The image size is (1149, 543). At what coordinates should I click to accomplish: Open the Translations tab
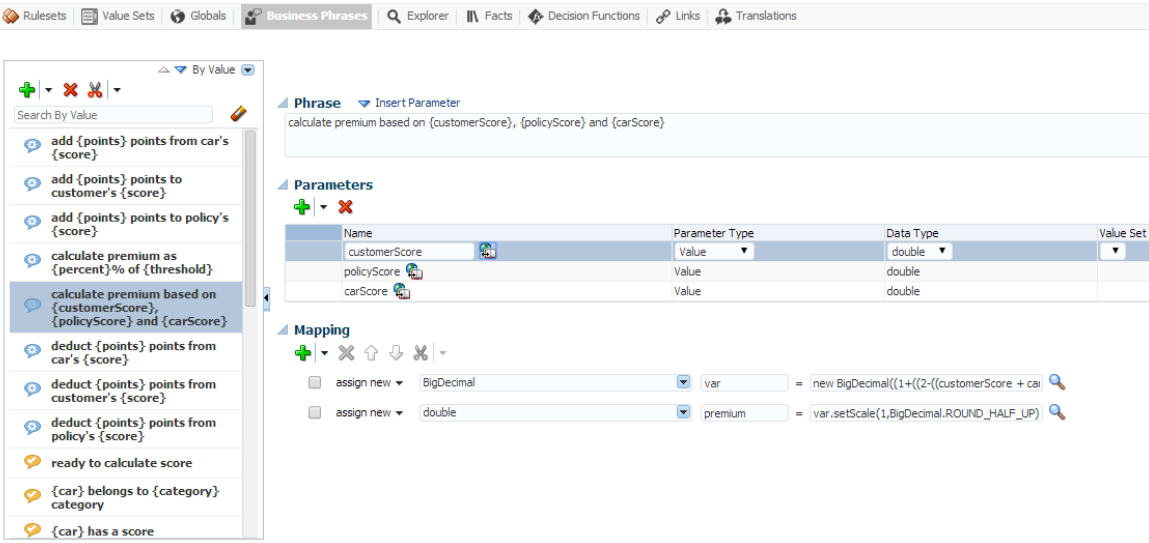pos(756,16)
